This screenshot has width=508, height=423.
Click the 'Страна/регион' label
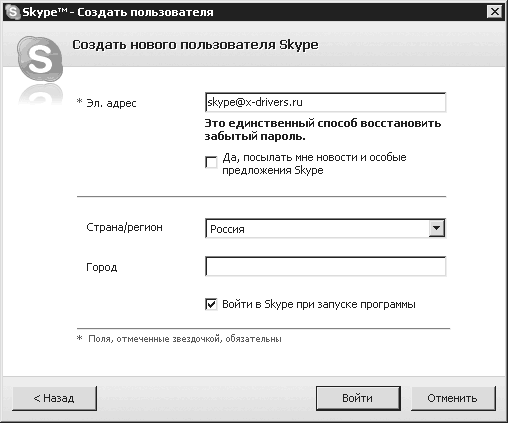124,227
